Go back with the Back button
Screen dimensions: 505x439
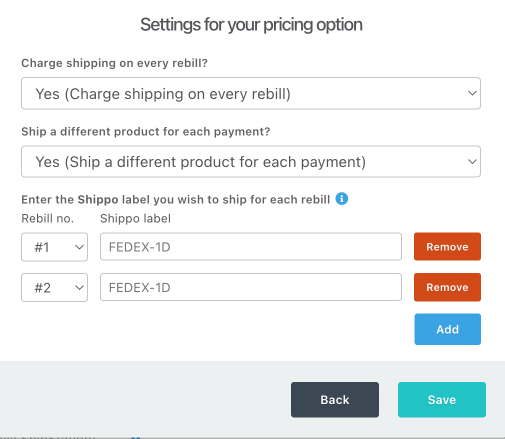pos(335,400)
